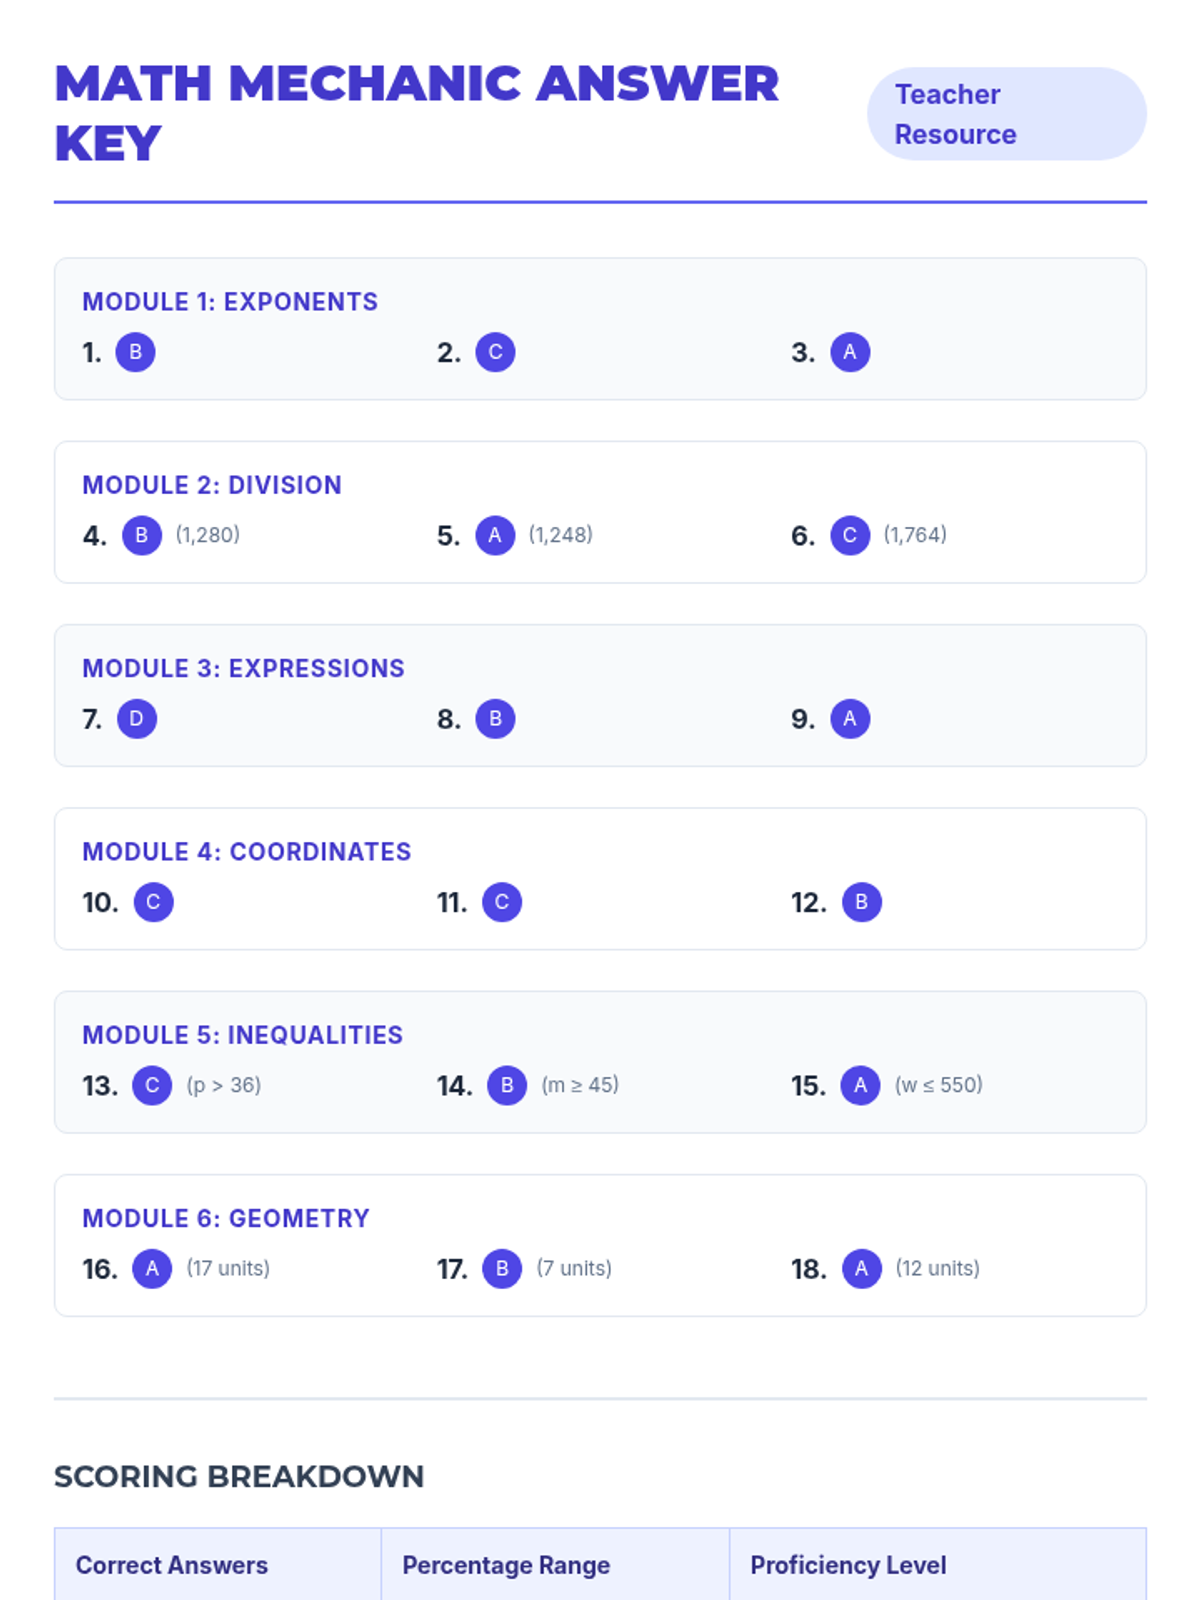The image size is (1200, 1600).
Task: Click the answer B badge for question 1
Action: click(x=135, y=352)
